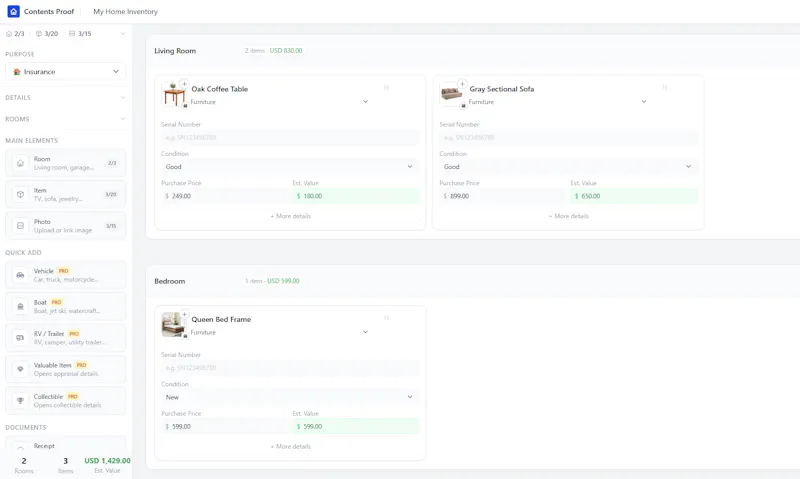This screenshot has width=800, height=479.
Task: Click Gray Sectional Sofa estimated value field
Action: coord(634,196)
